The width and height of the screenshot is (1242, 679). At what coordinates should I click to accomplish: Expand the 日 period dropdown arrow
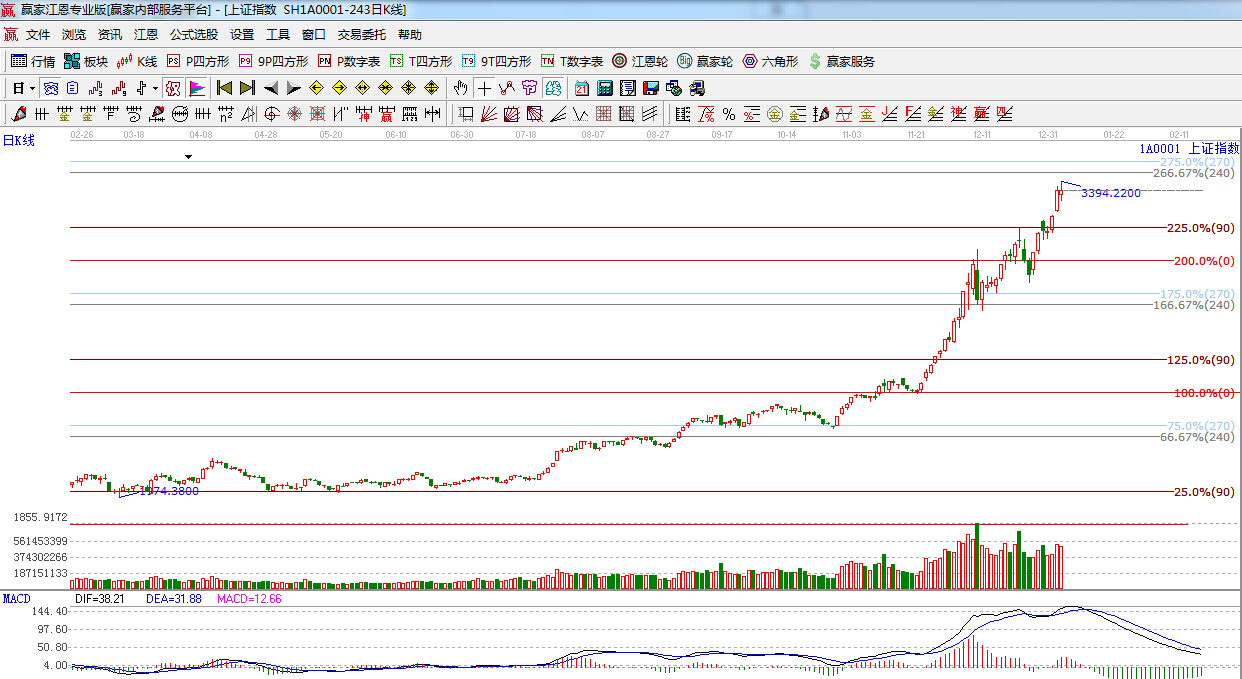pos(32,88)
